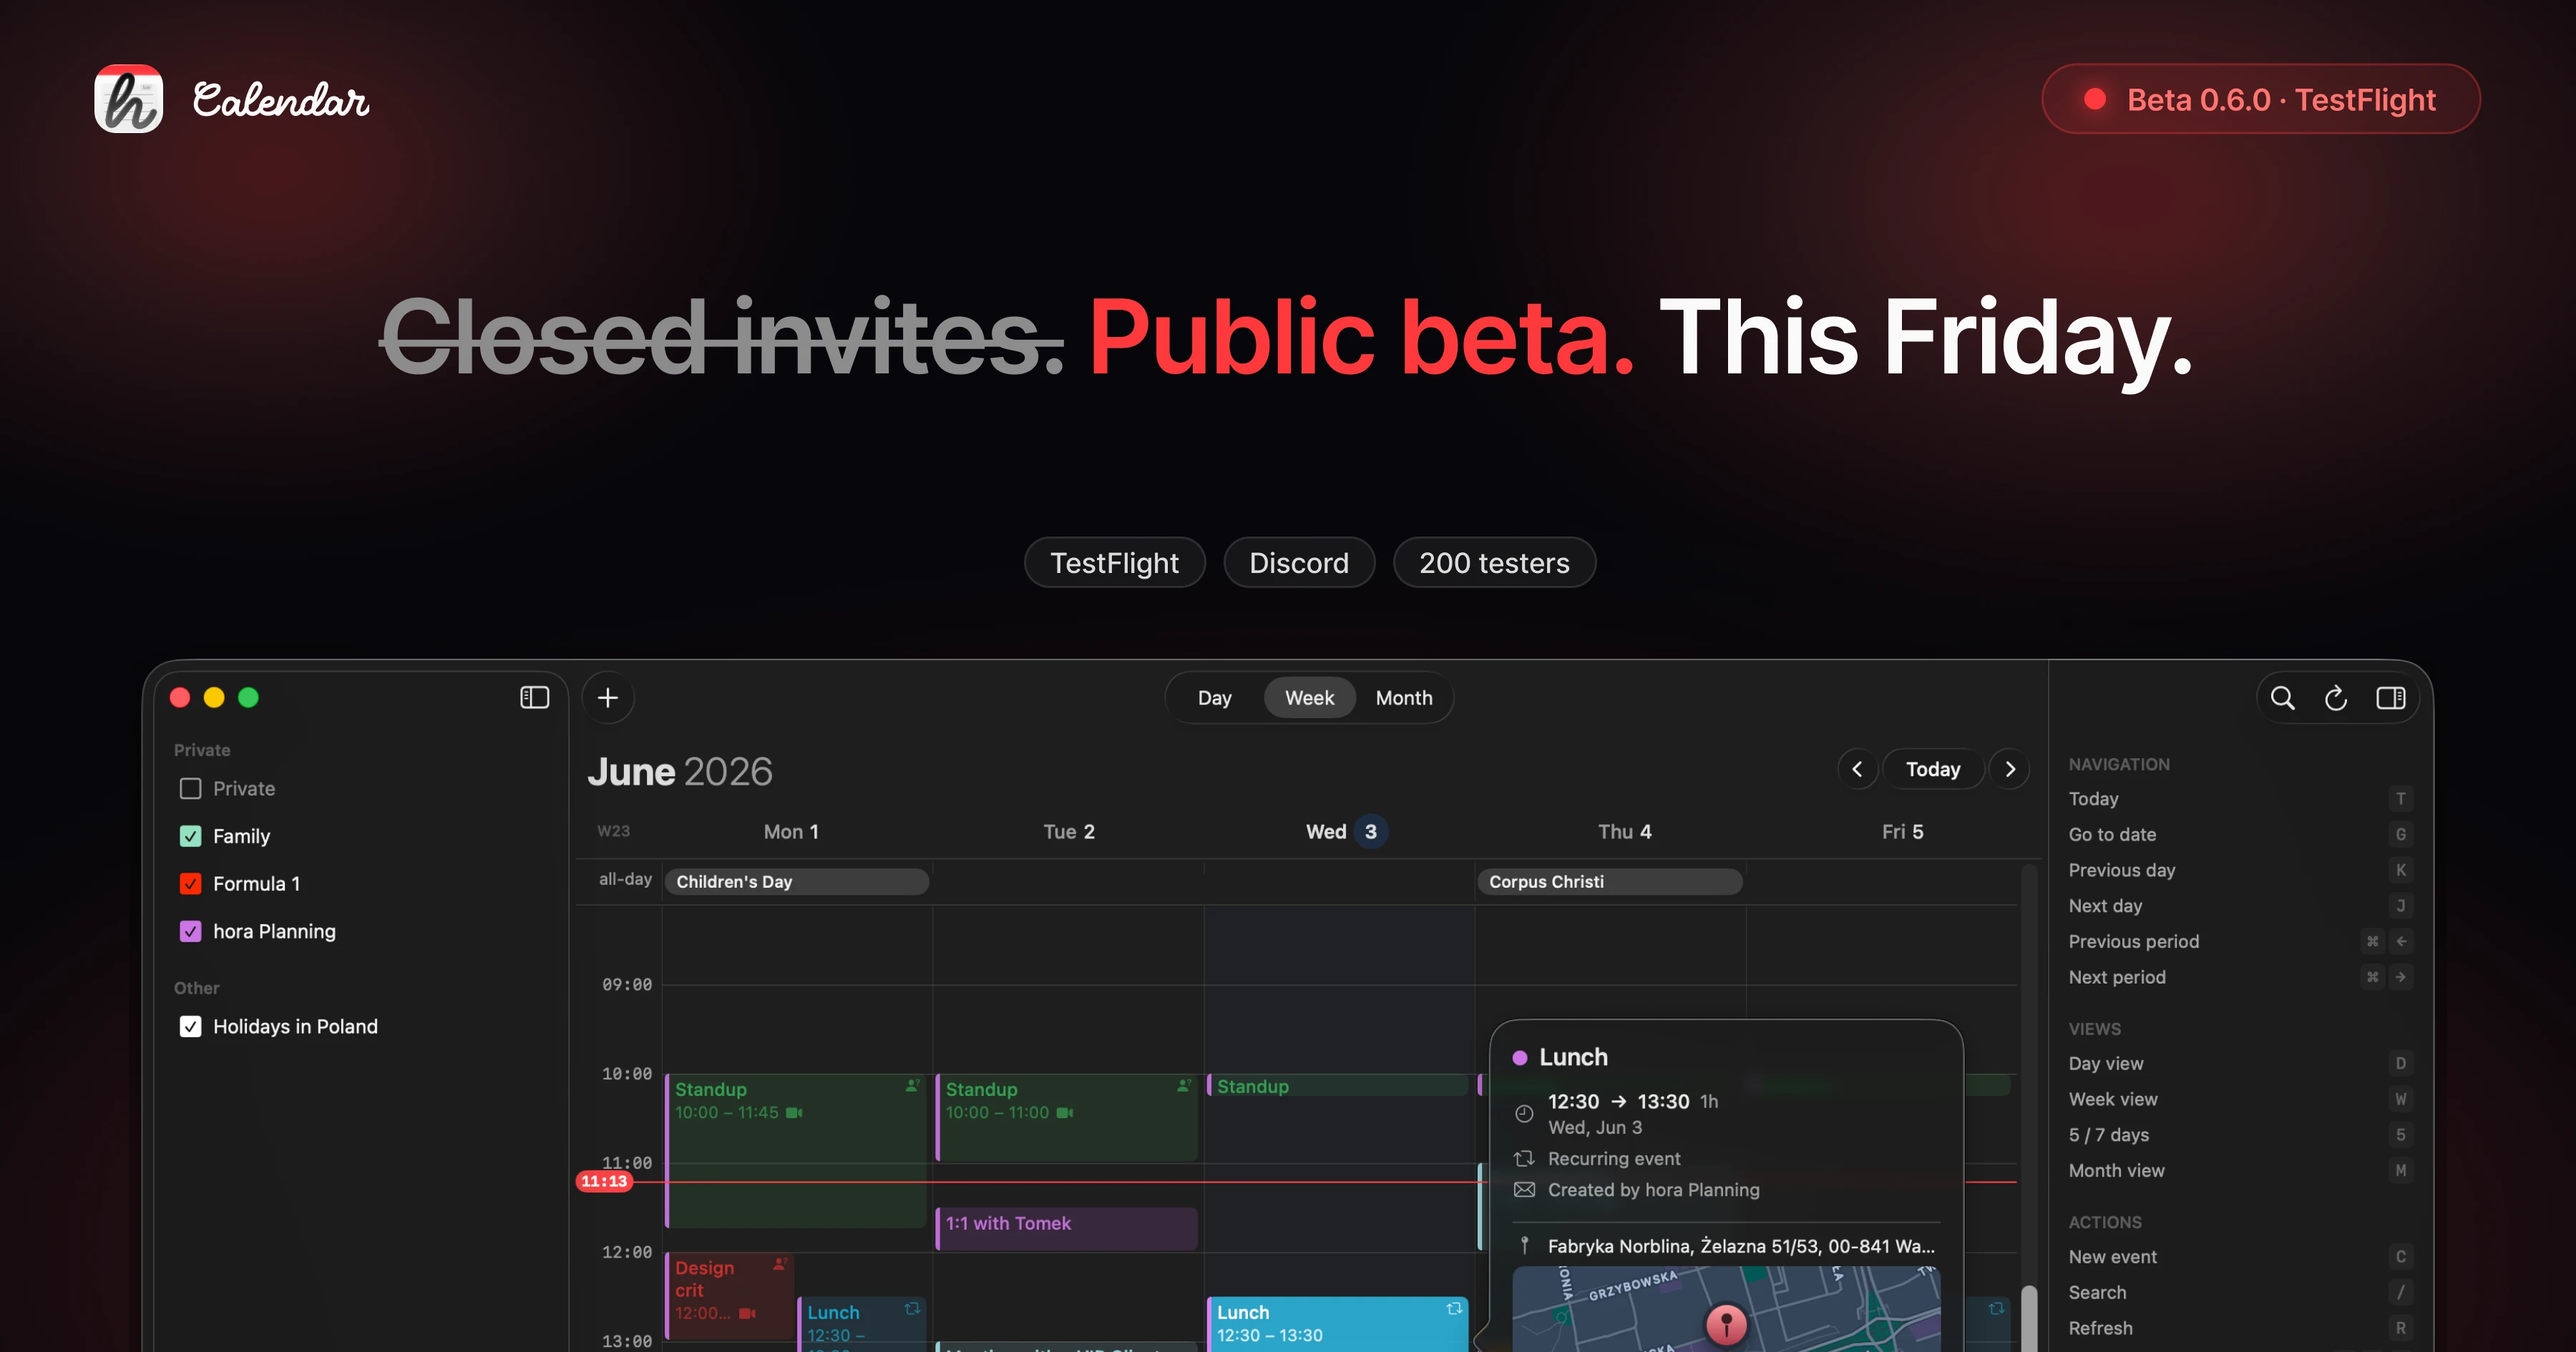Toggle the right sidebar panel

click(x=2391, y=697)
